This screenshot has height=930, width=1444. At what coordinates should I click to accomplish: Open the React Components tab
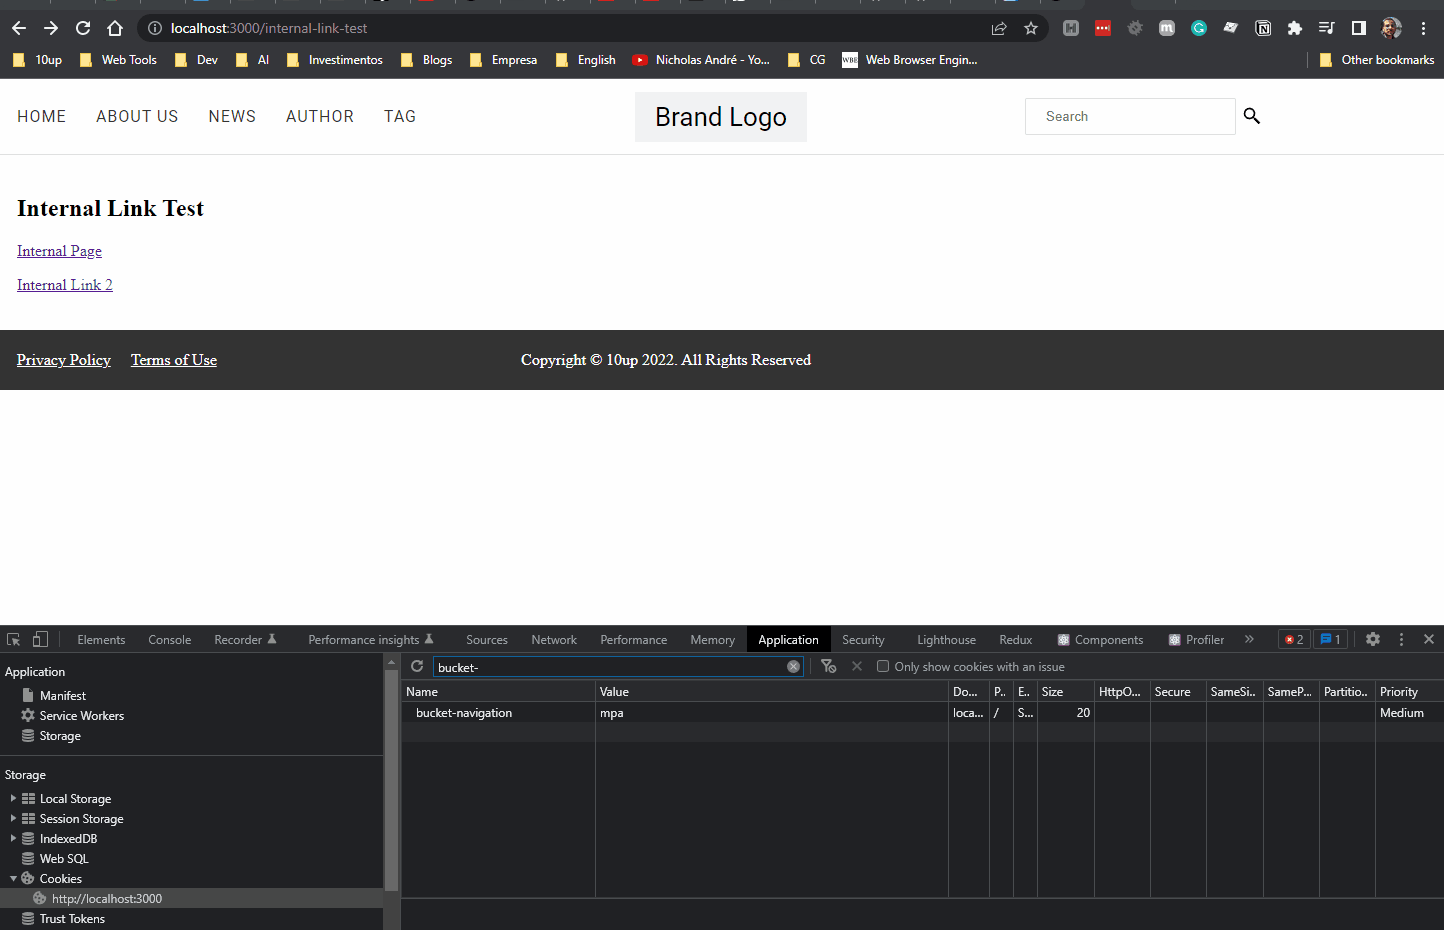tap(1100, 639)
